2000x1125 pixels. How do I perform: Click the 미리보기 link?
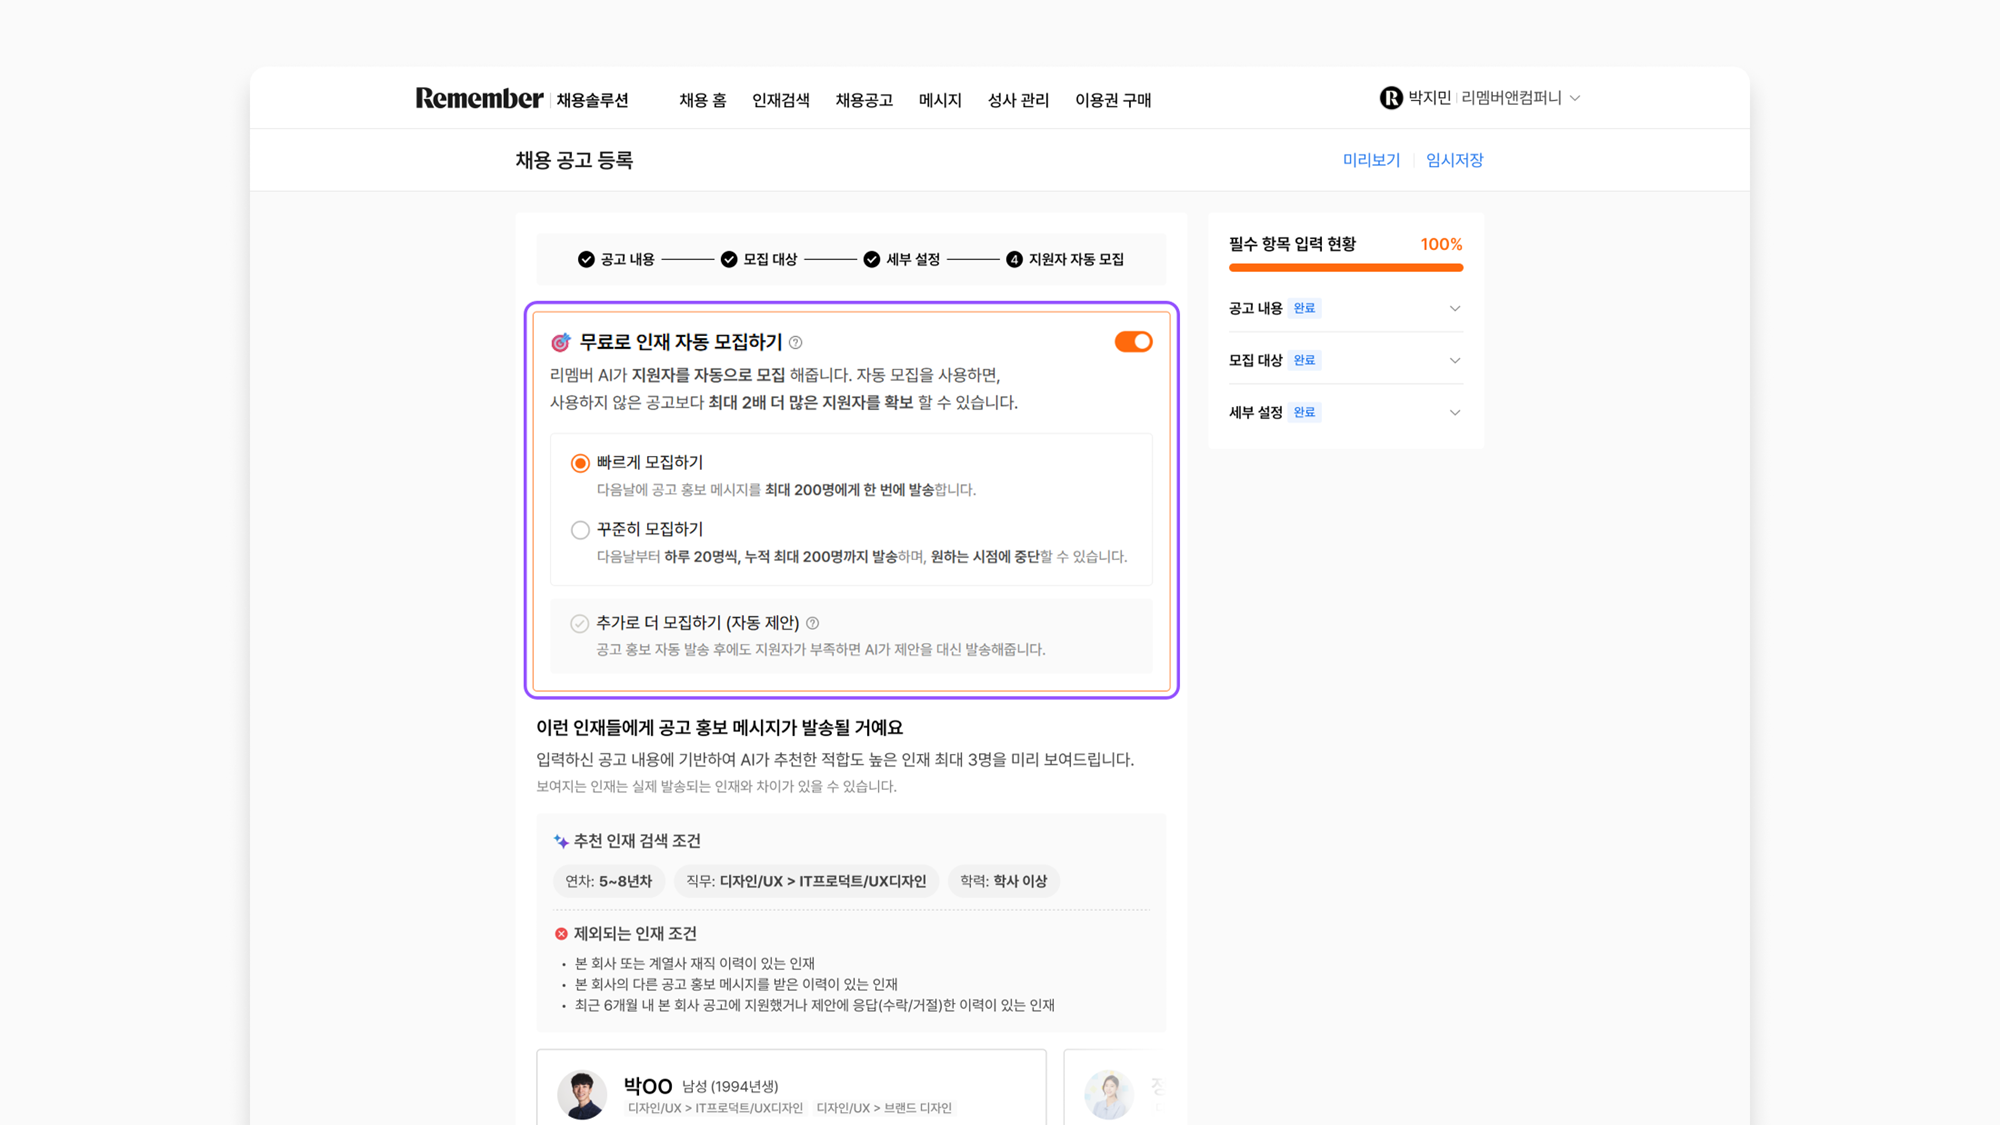[x=1371, y=160]
